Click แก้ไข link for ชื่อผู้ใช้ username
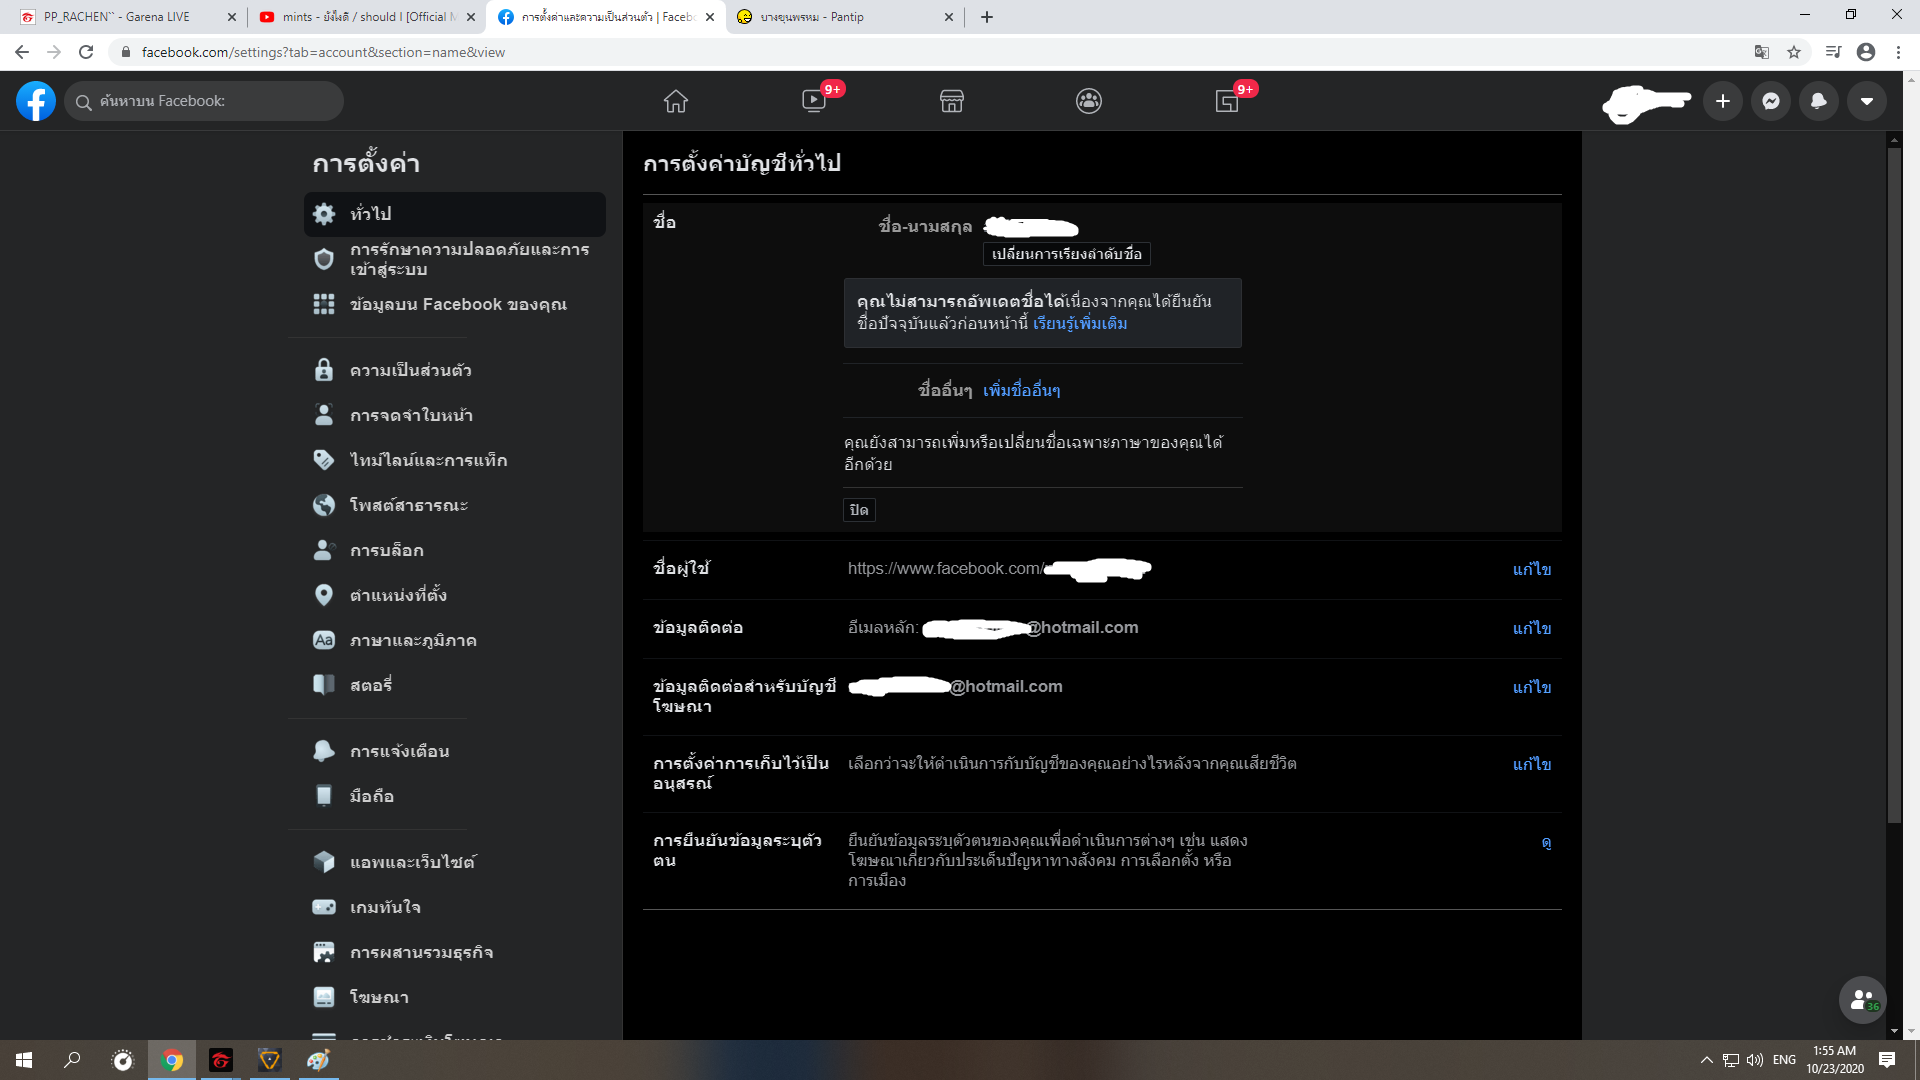Screen dimensions: 1920x1080 pyautogui.click(x=1531, y=569)
